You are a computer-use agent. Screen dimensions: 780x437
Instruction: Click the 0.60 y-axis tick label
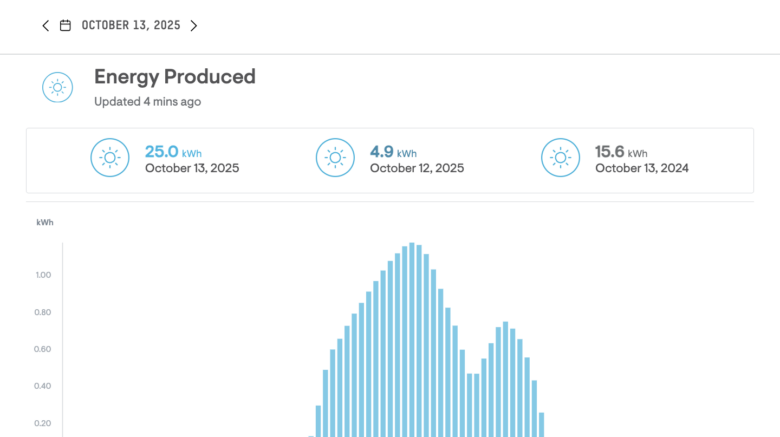43,349
